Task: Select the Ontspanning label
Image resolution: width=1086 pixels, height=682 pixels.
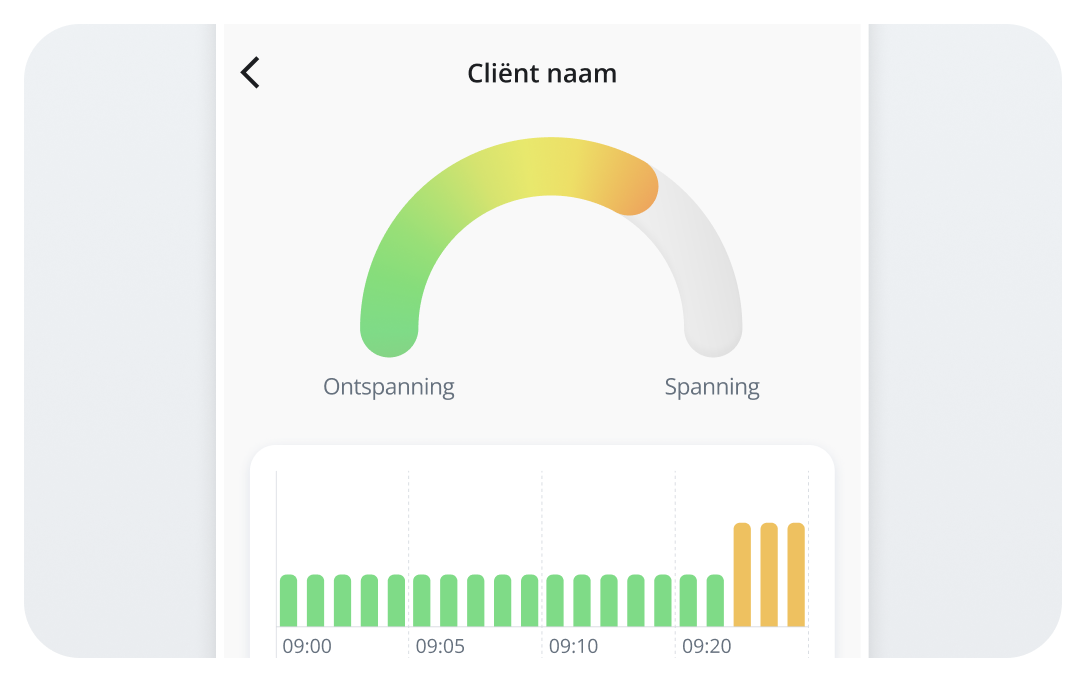Action: [x=388, y=386]
